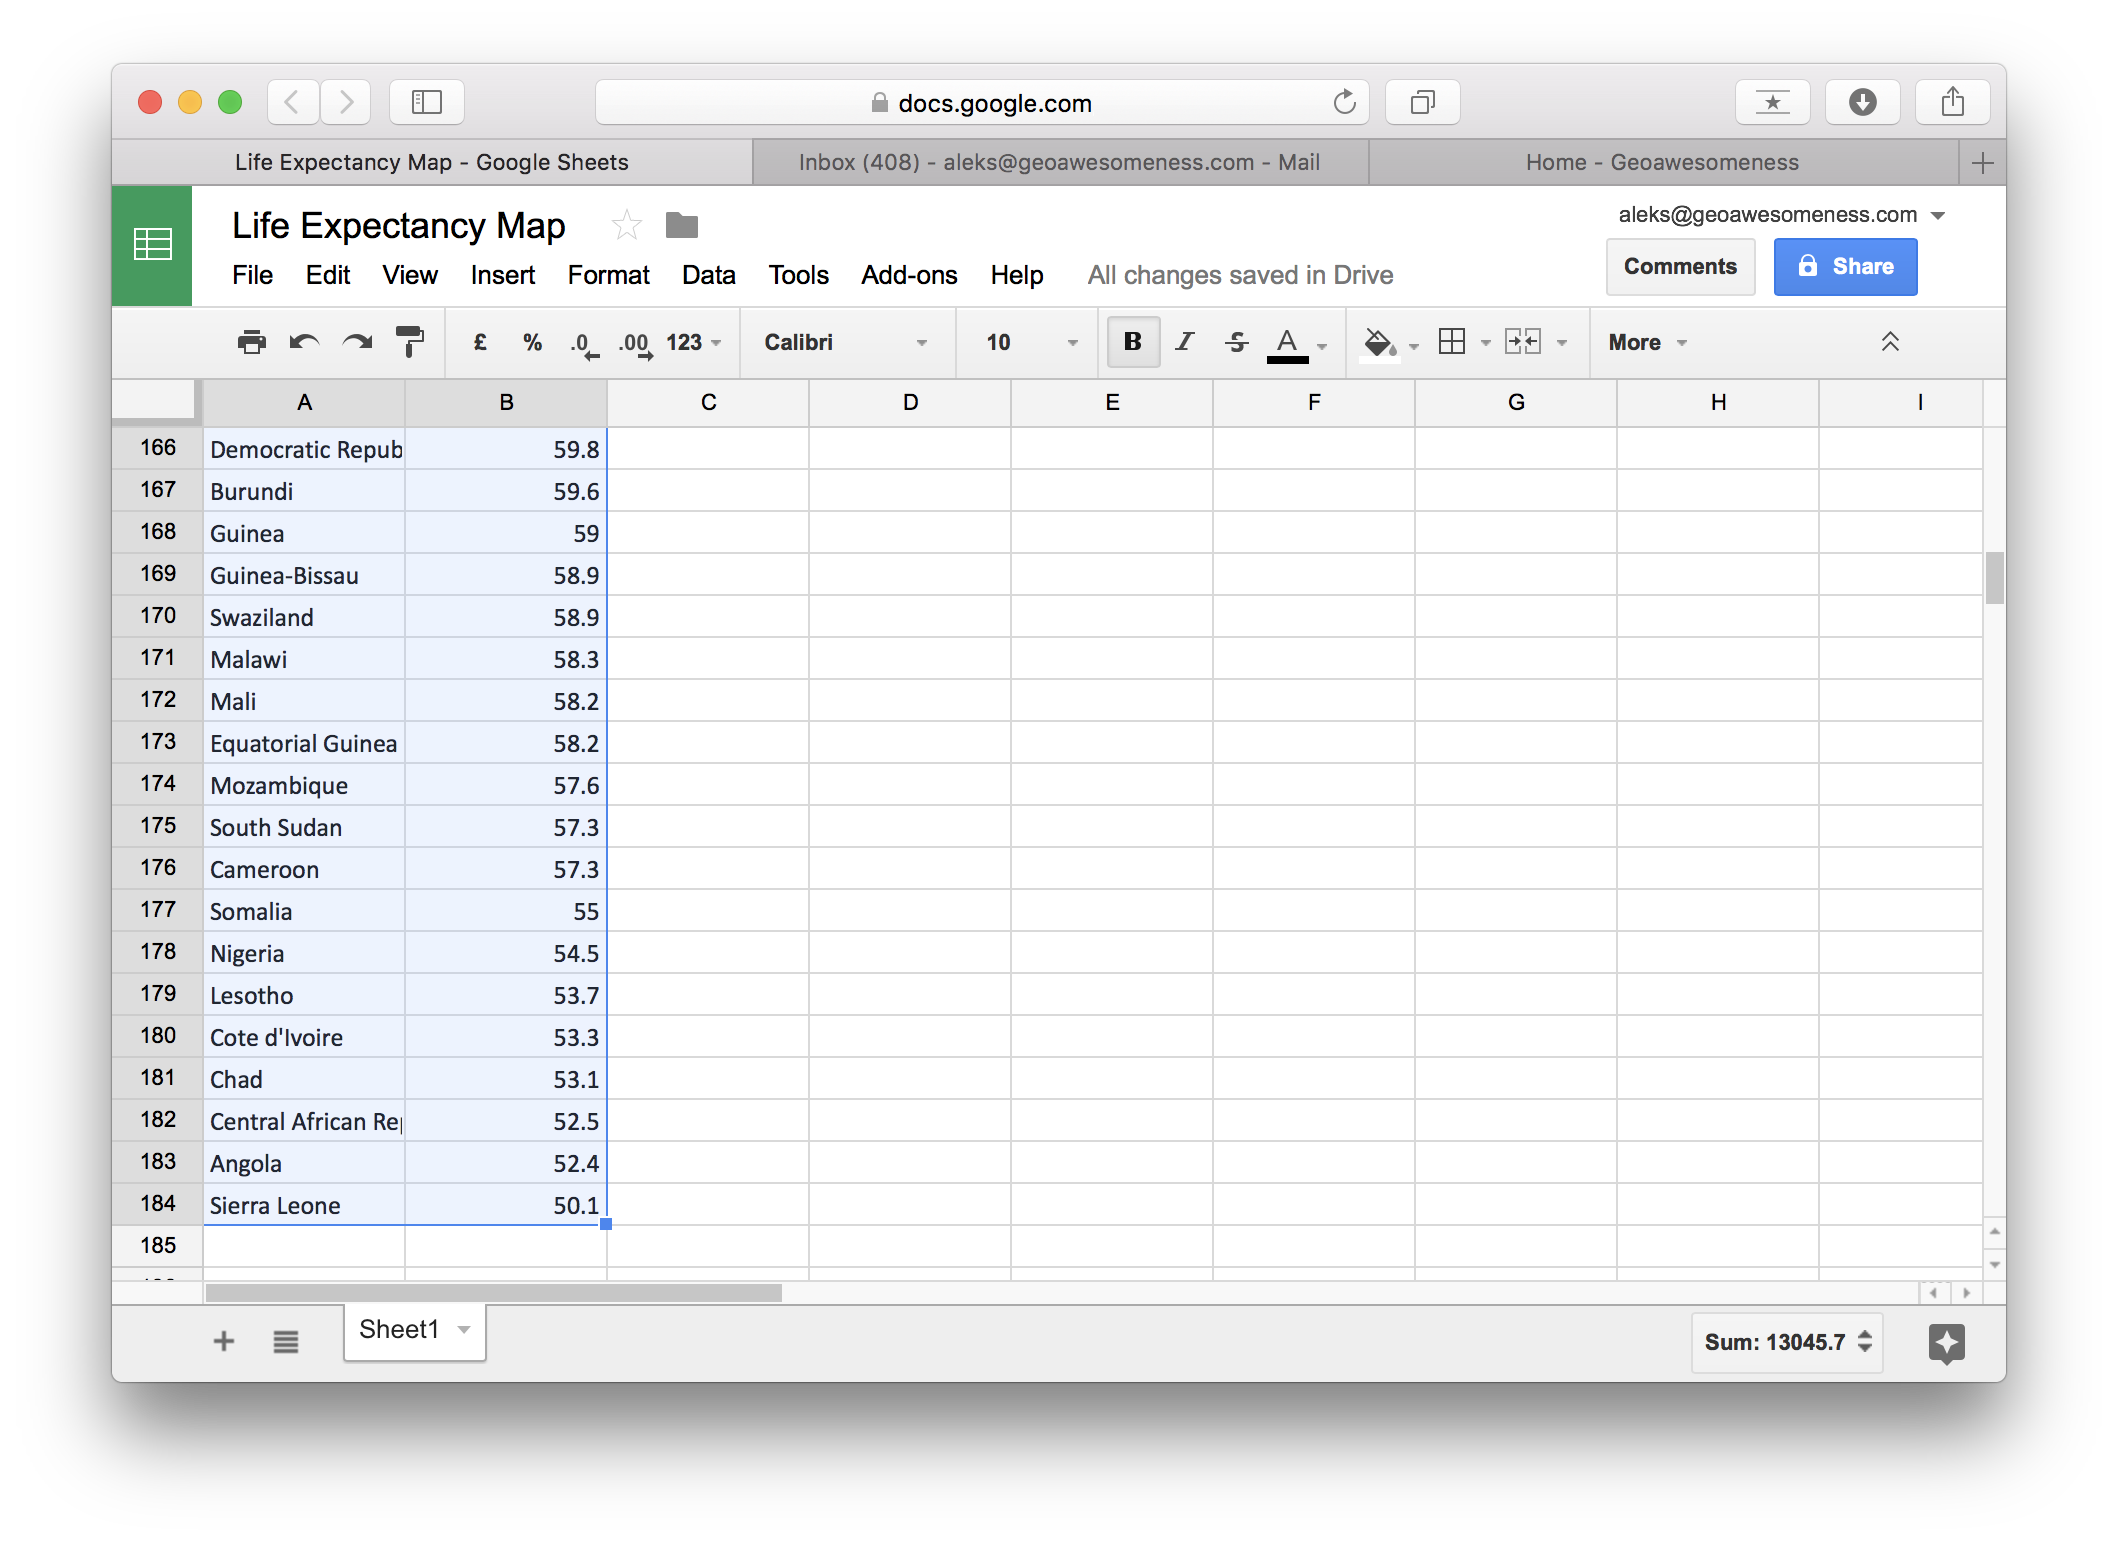
Task: Toggle italic formatting button
Action: point(1185,342)
